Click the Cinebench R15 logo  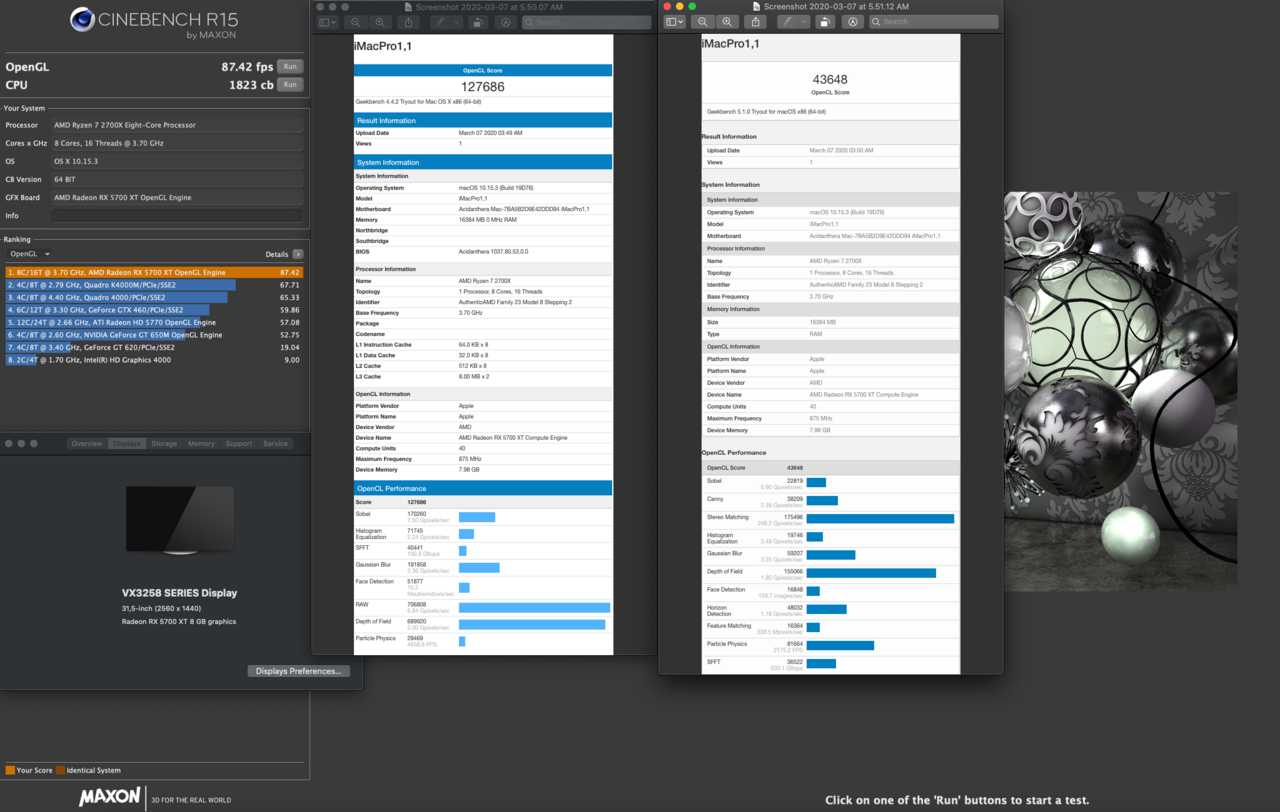point(155,23)
